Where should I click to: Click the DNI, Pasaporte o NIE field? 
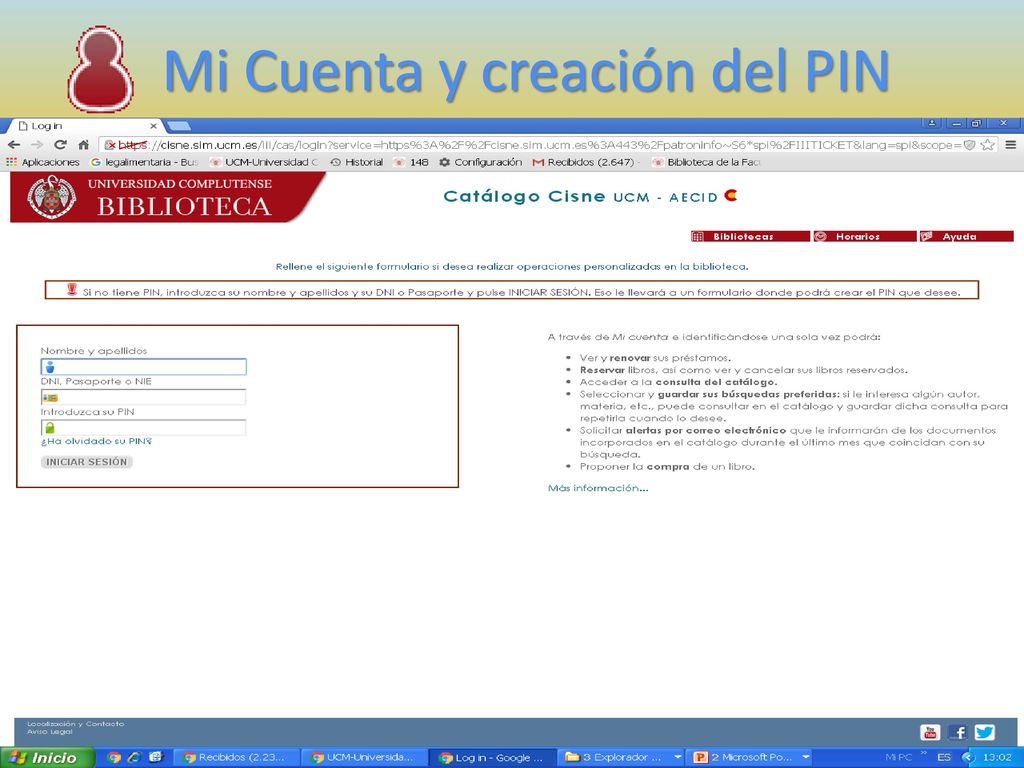point(144,397)
